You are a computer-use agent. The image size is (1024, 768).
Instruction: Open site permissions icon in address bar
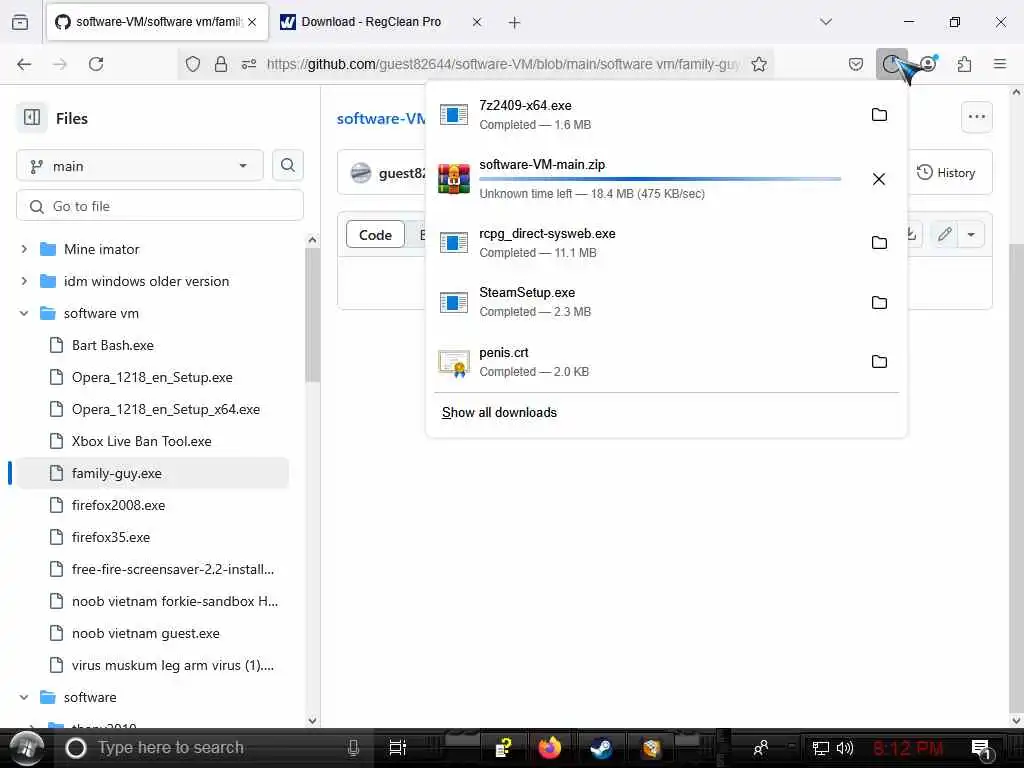(x=249, y=64)
